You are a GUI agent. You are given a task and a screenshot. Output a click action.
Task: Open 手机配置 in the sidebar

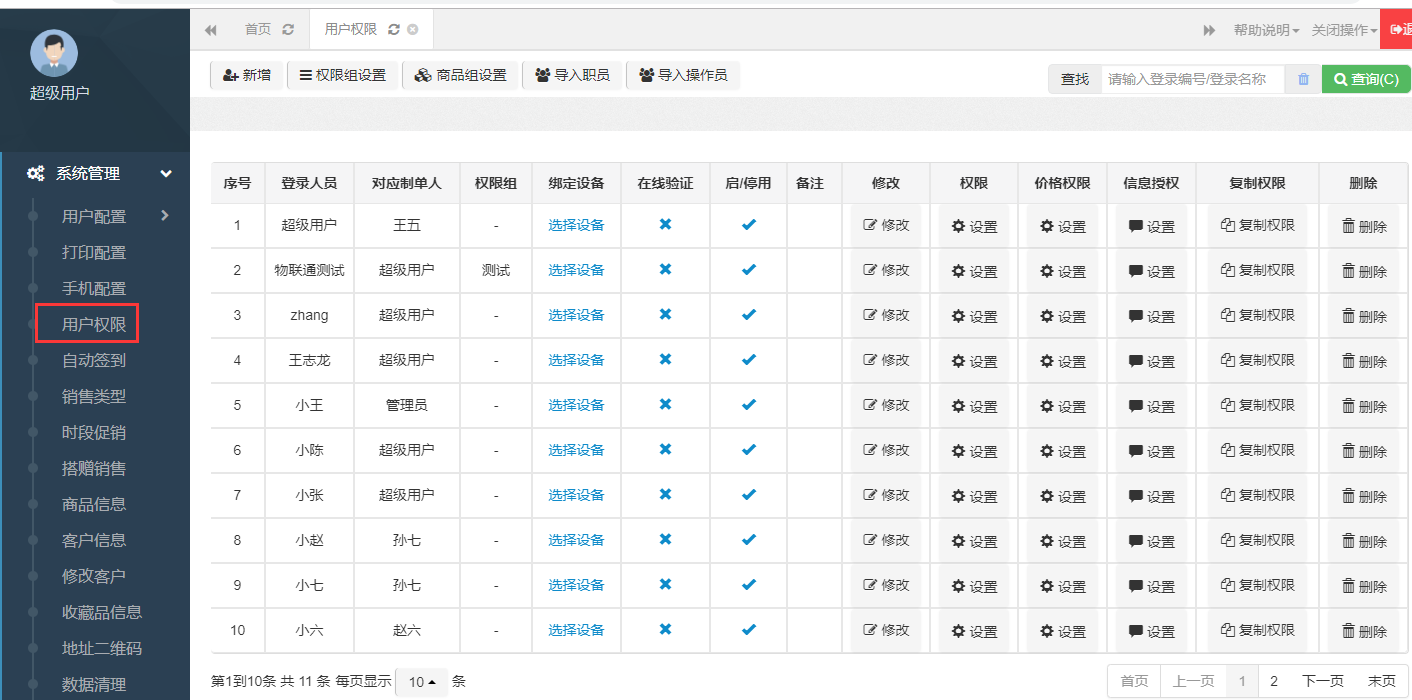(94, 289)
